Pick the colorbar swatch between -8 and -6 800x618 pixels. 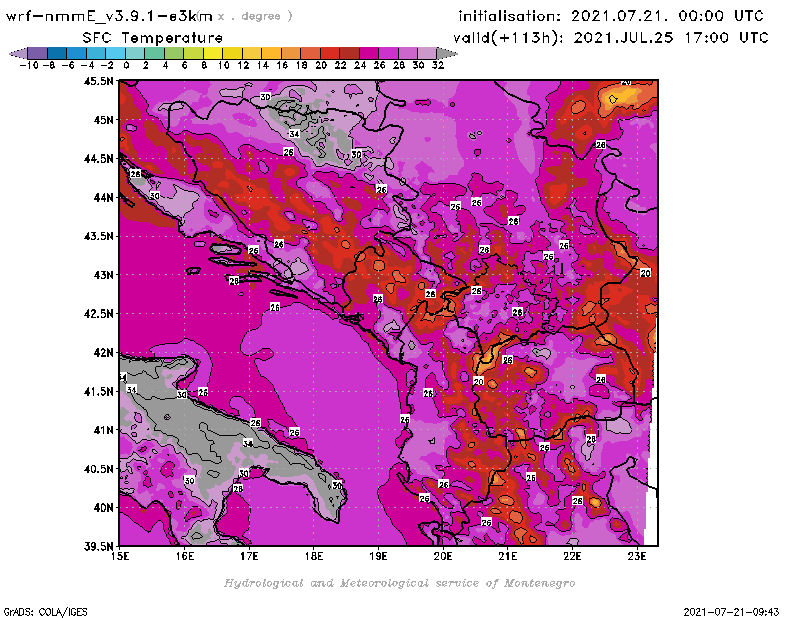(57, 53)
